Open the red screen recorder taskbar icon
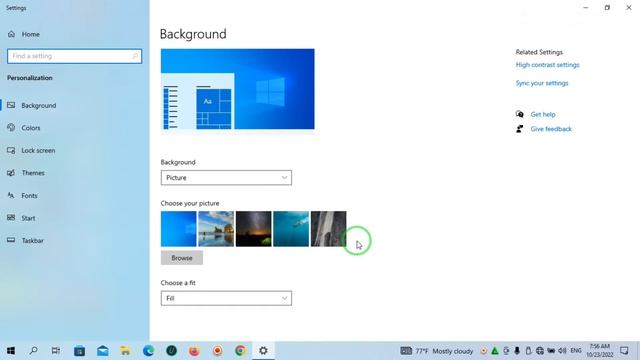Viewport: 640px width, 360px height. pyautogui.click(x=217, y=351)
